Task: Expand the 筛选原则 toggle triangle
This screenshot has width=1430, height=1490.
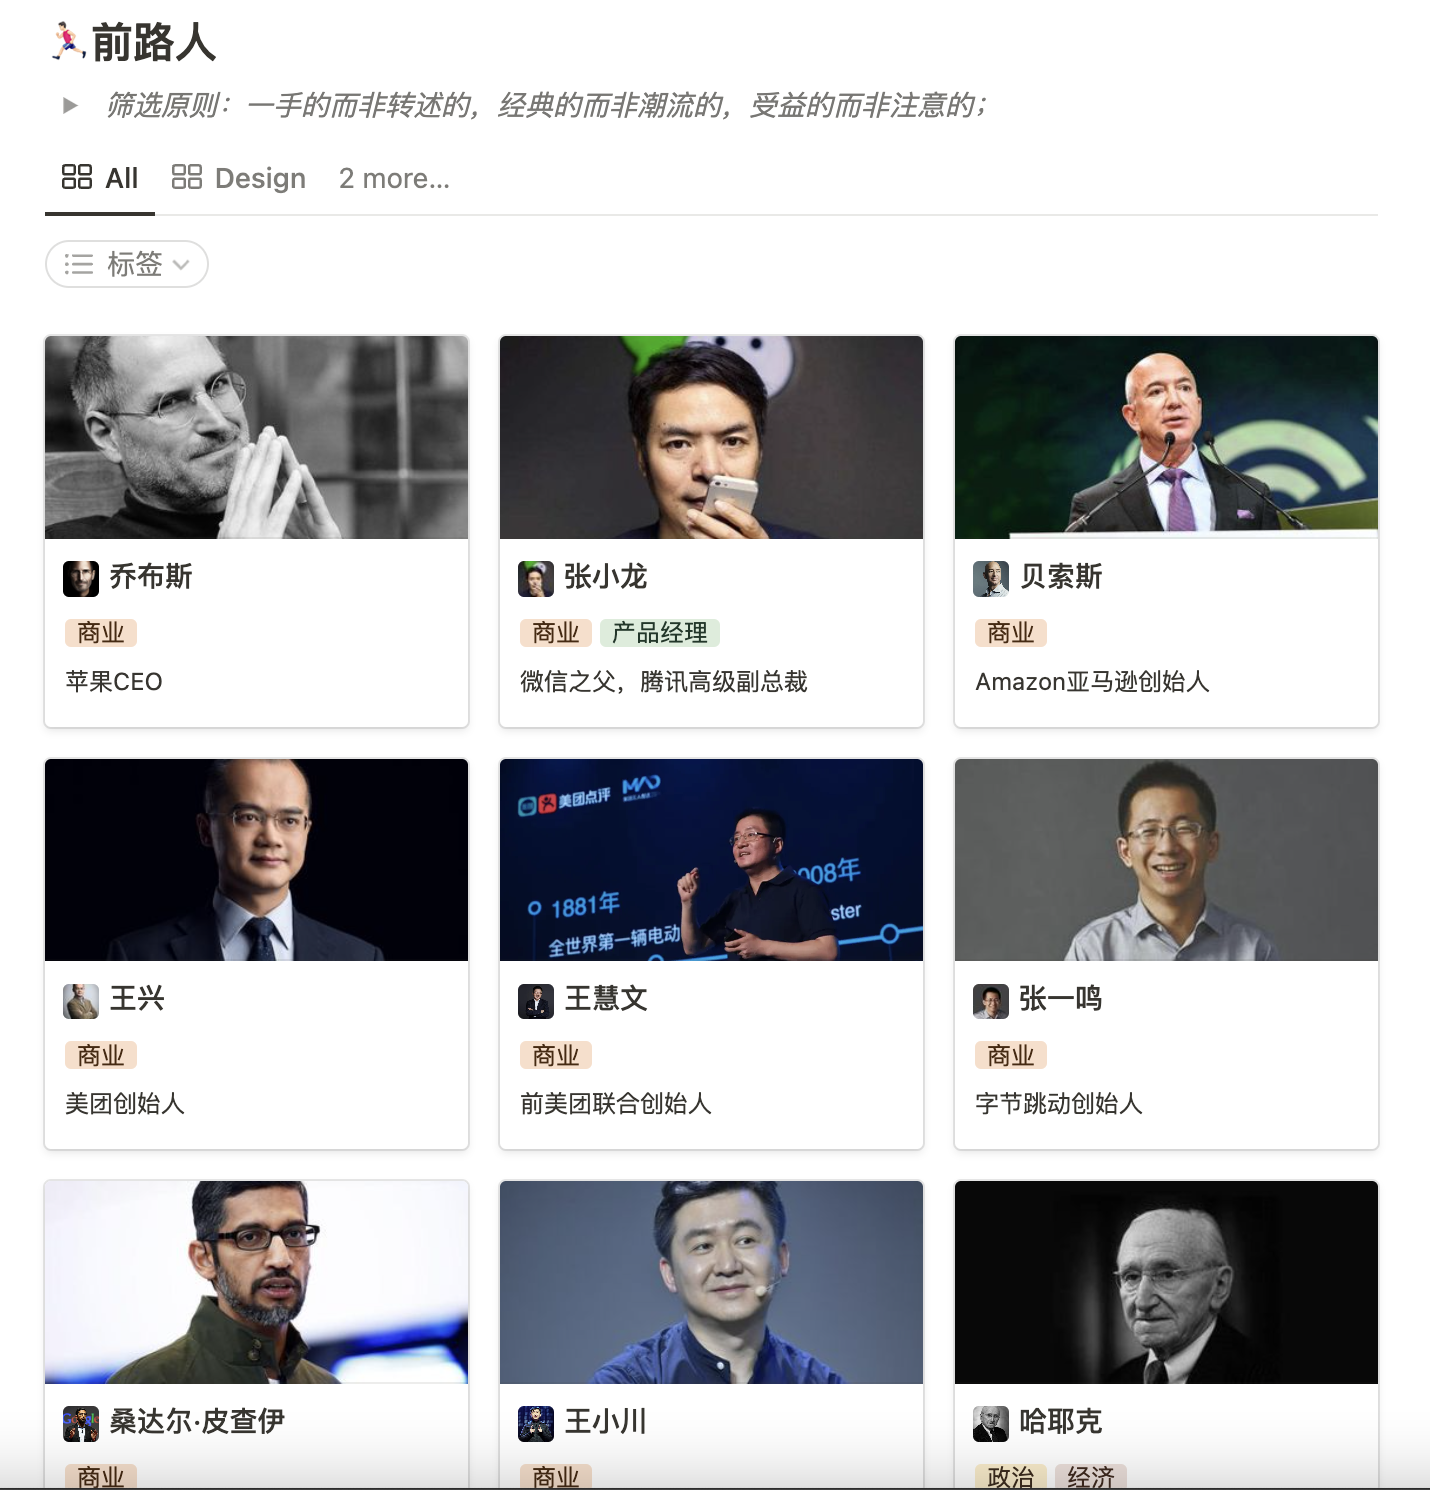Action: point(70,105)
